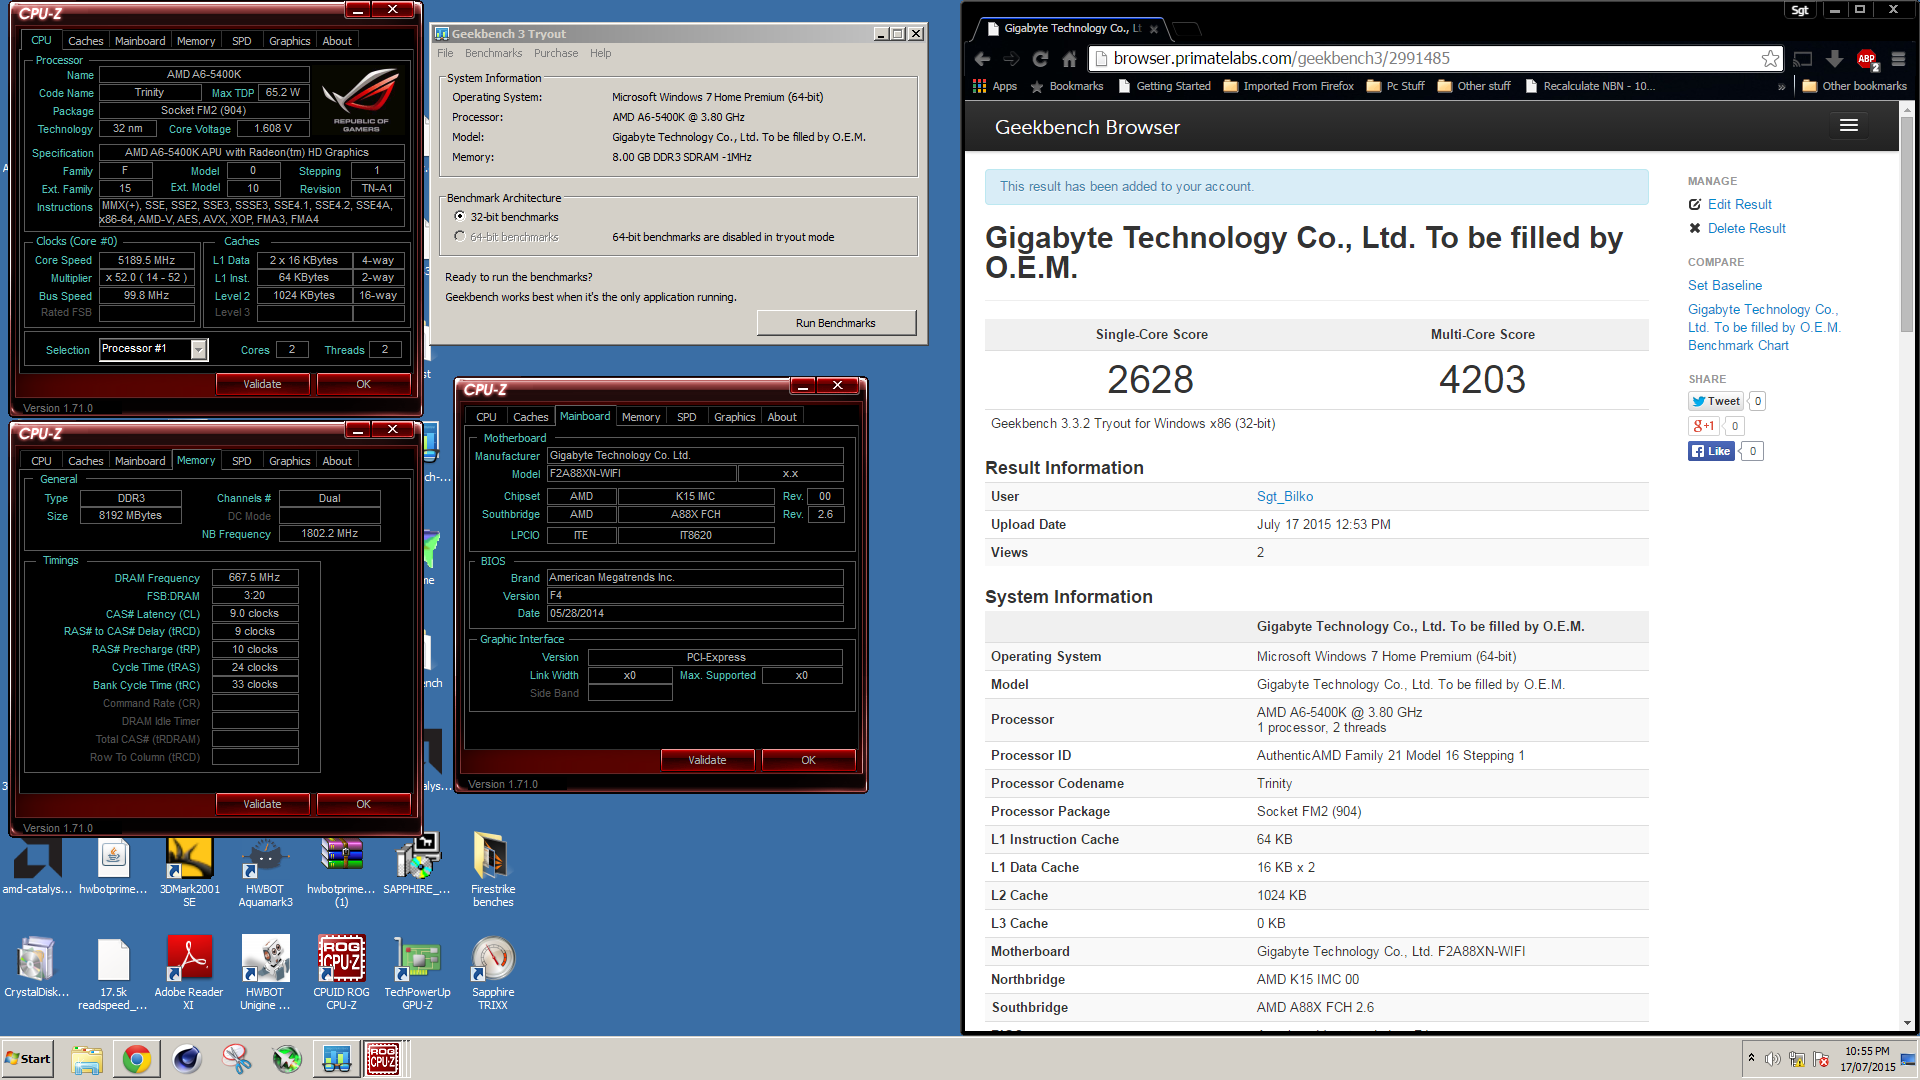Open Processor #1 selection dropdown
The image size is (1920, 1080).
coord(198,349)
